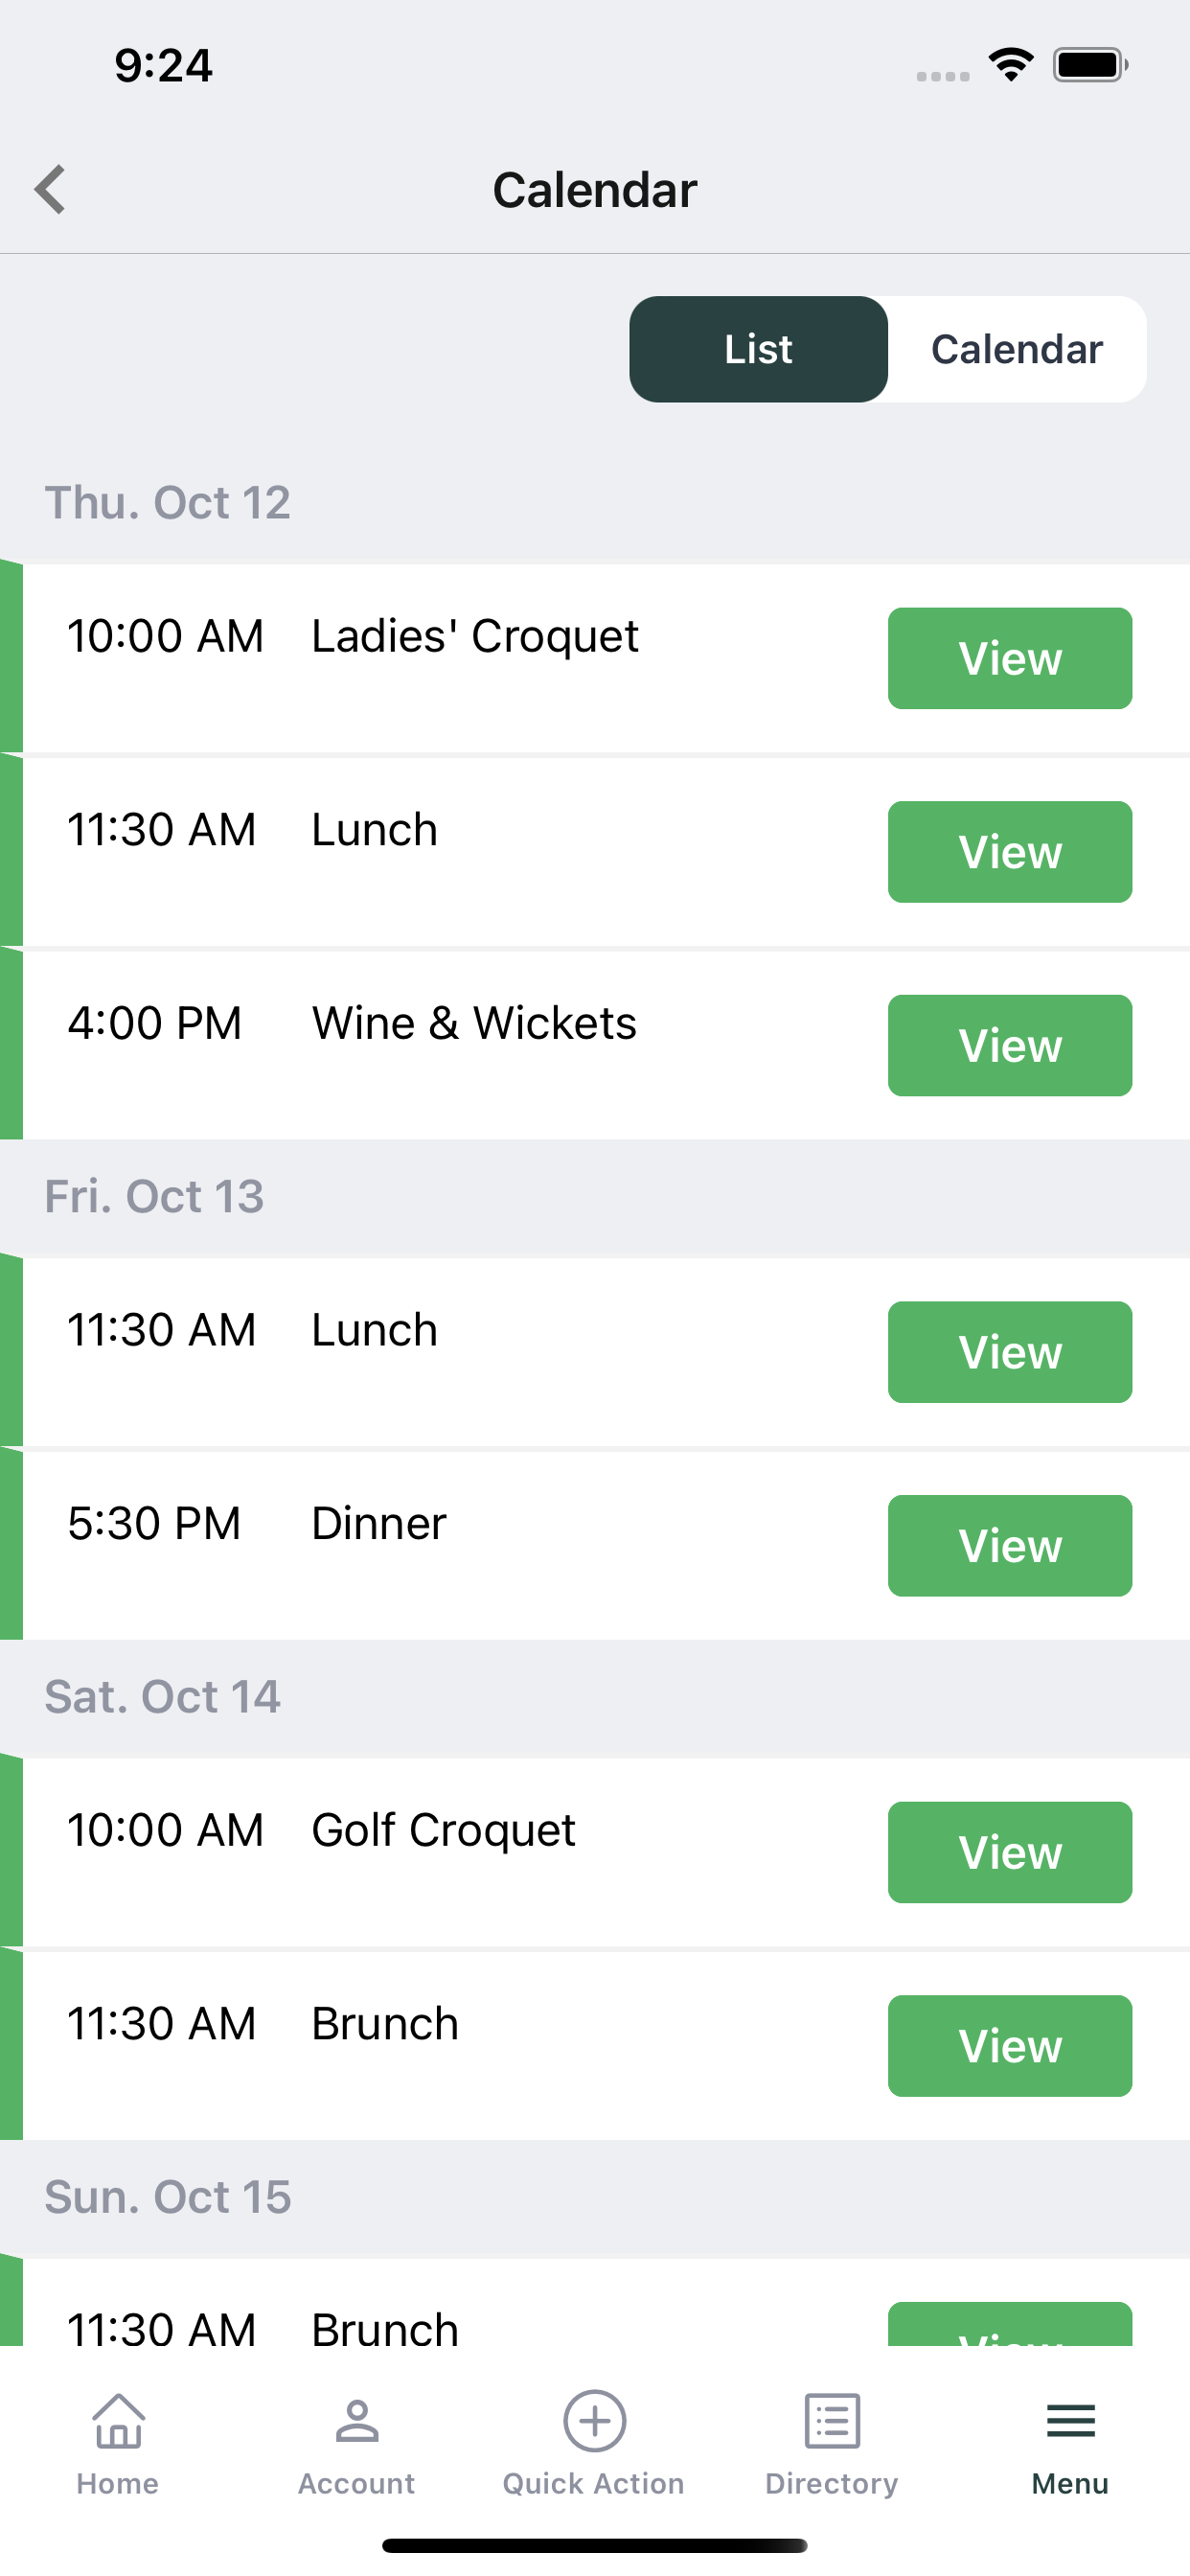
Task: Select the Sun. Oct 15 Brunch row
Action: click(x=595, y=2301)
